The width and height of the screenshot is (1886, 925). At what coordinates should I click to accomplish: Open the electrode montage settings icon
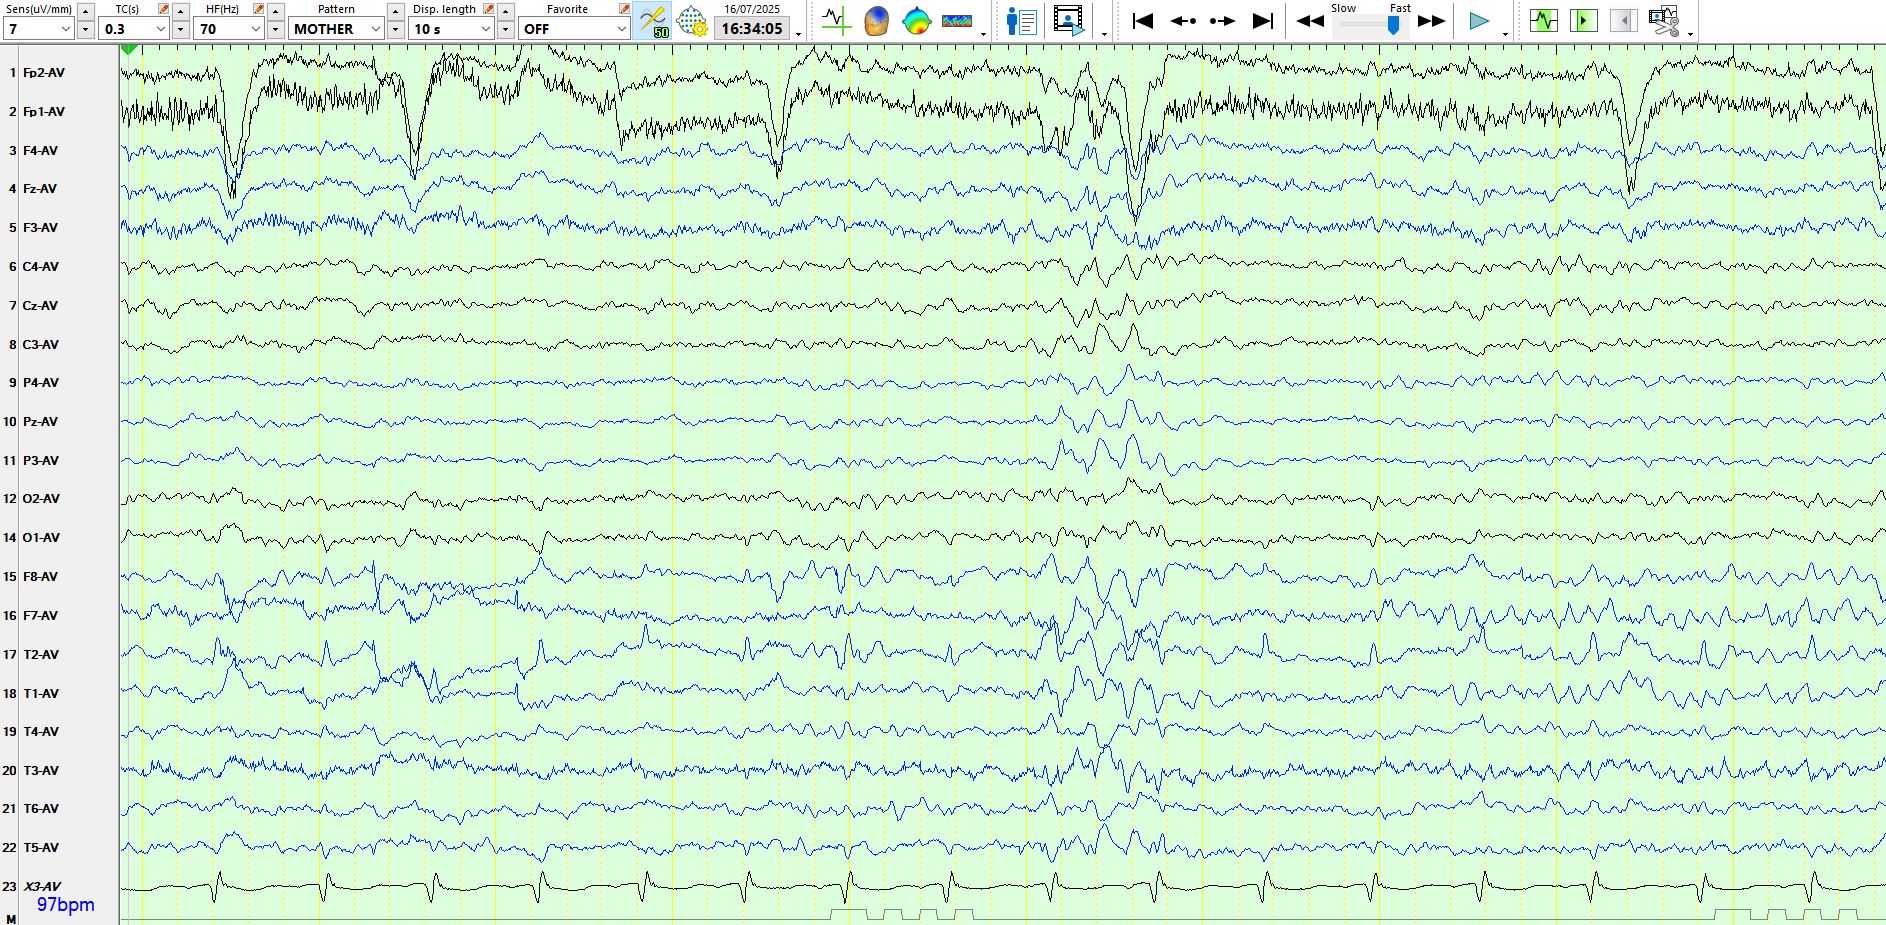point(691,20)
